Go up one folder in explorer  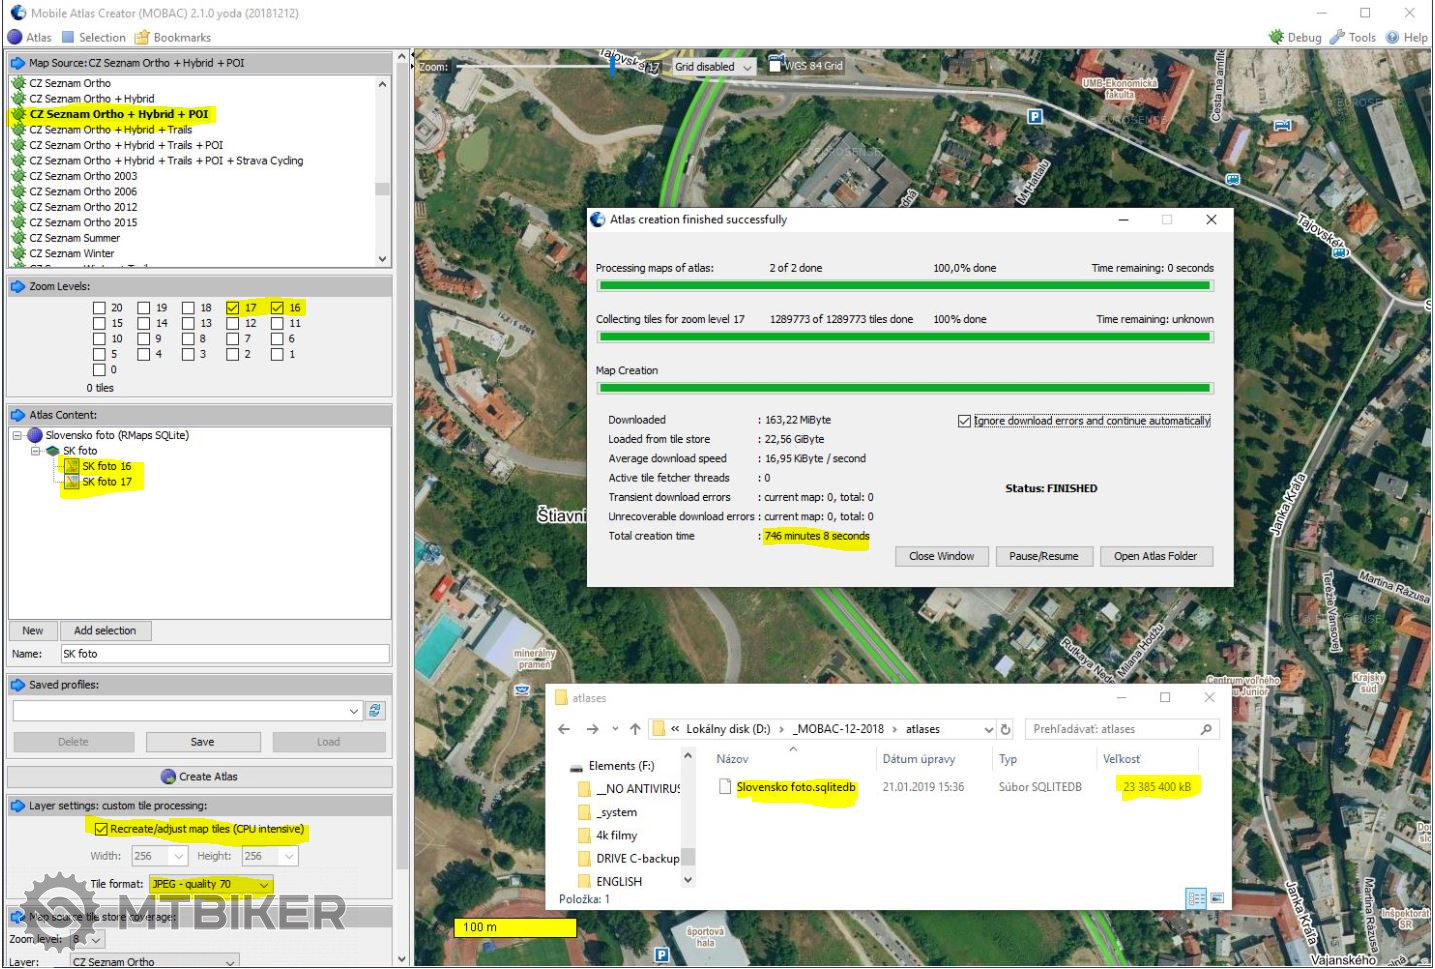(635, 730)
